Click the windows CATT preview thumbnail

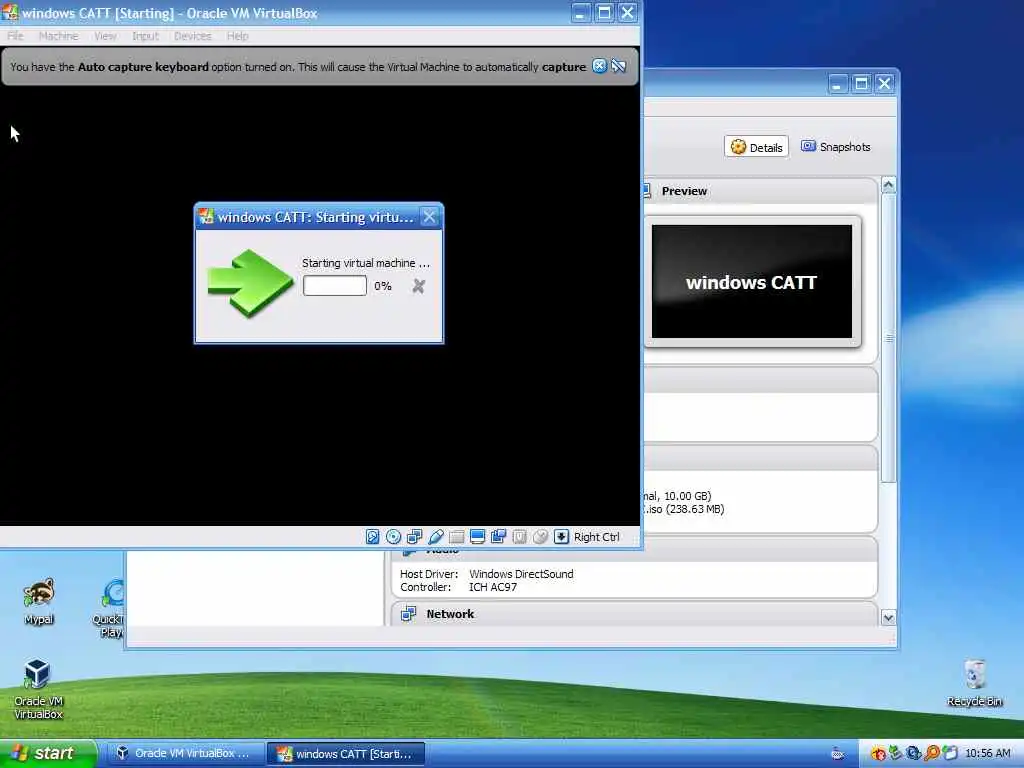752,281
